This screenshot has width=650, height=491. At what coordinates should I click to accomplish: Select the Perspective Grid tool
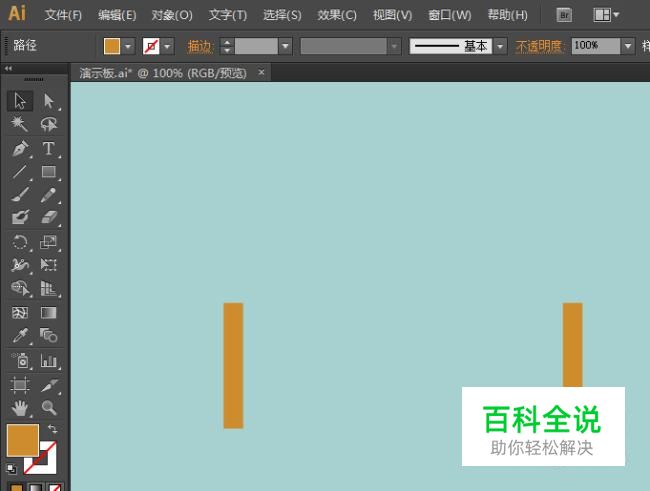[x=49, y=288]
